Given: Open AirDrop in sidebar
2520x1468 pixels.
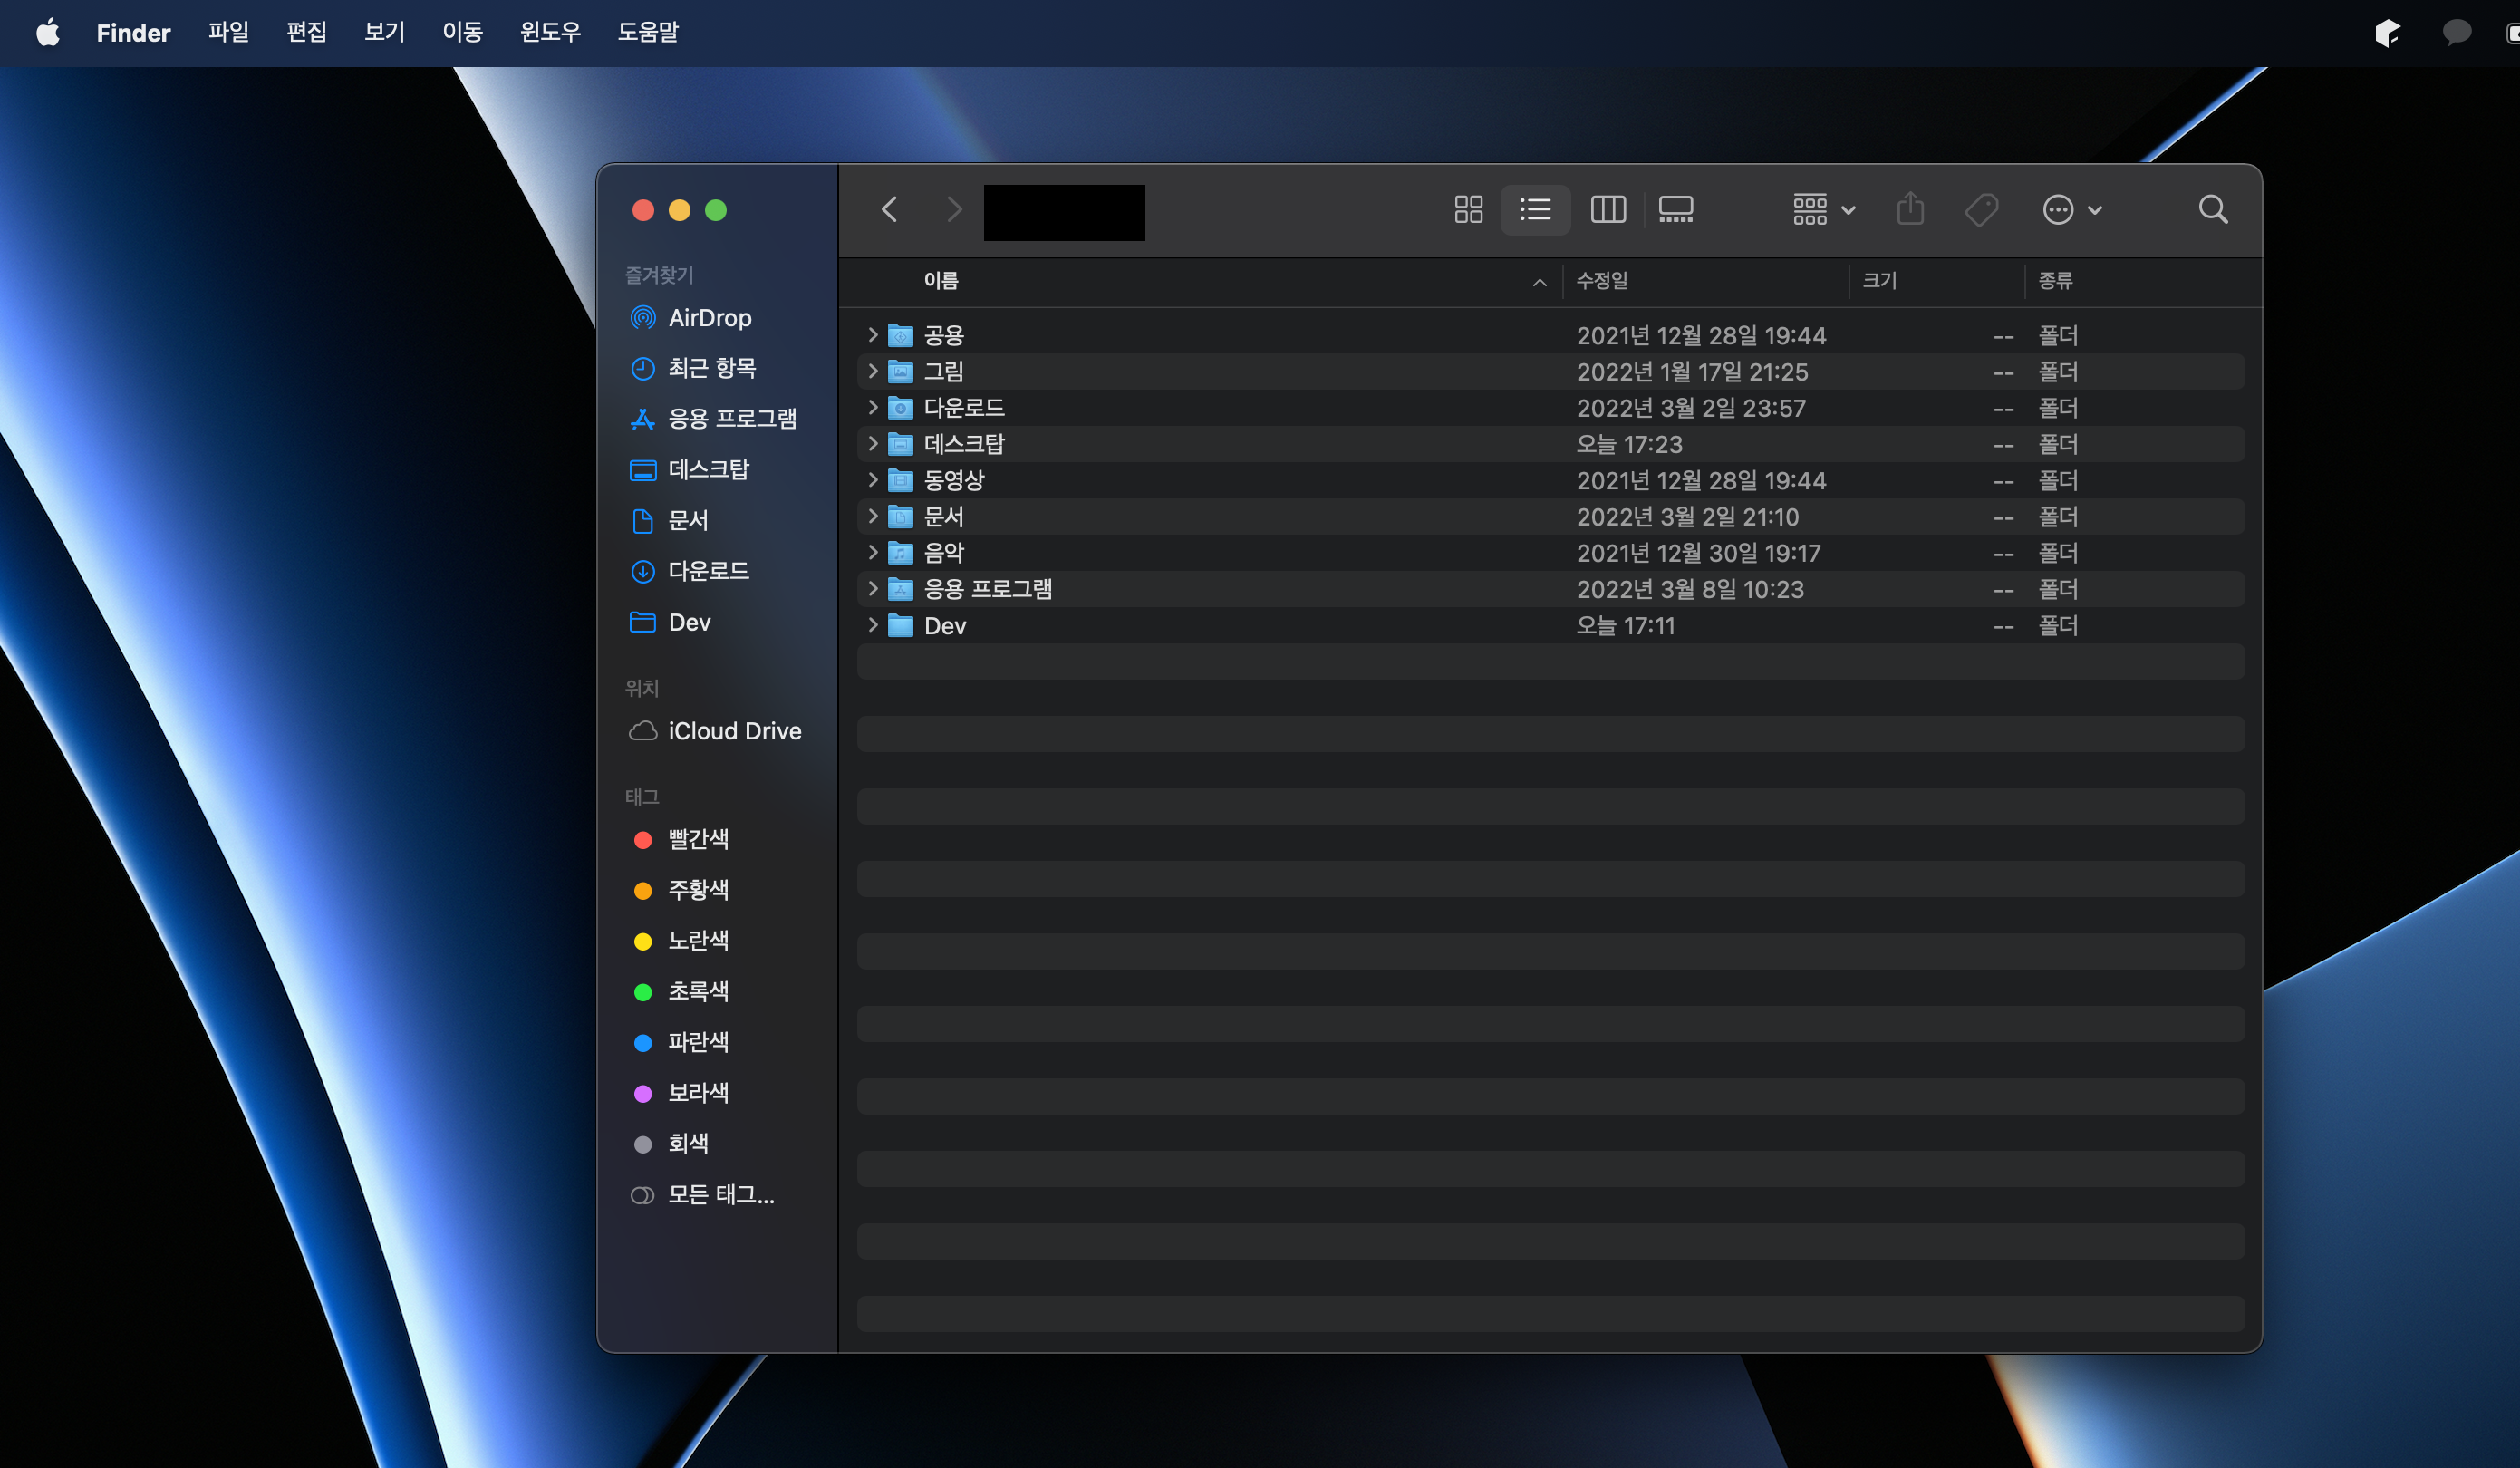Looking at the screenshot, I should (x=709, y=318).
